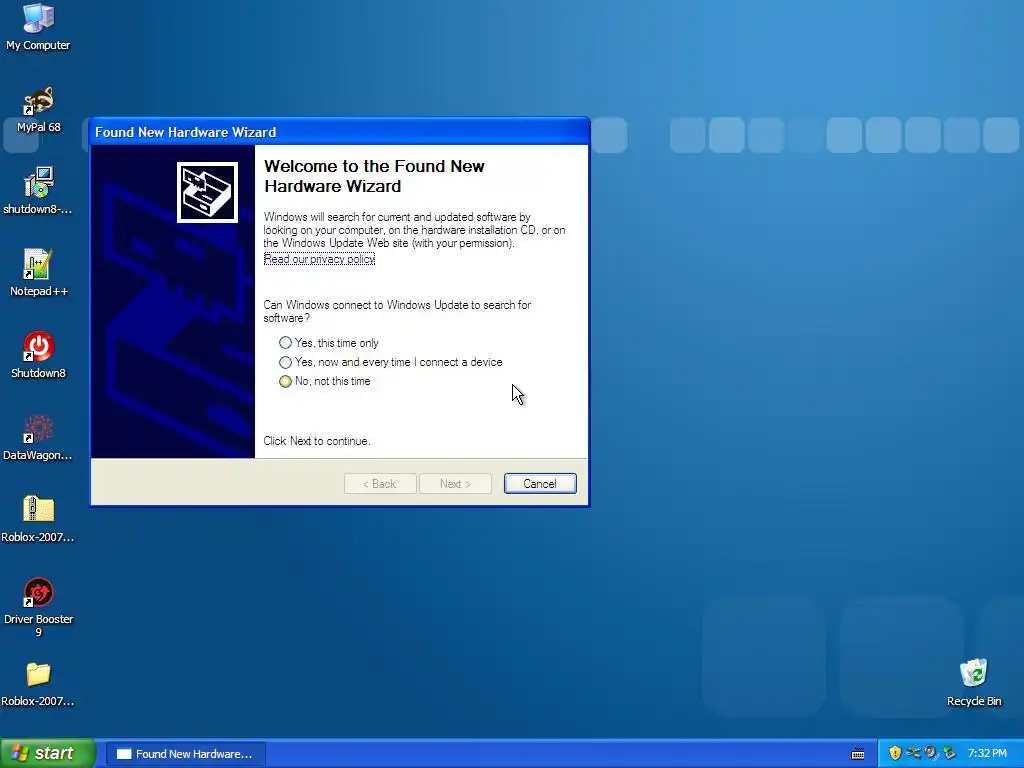Cancel the Found New Hardware Wizard
Screen dimensions: 1024x768
coord(540,484)
